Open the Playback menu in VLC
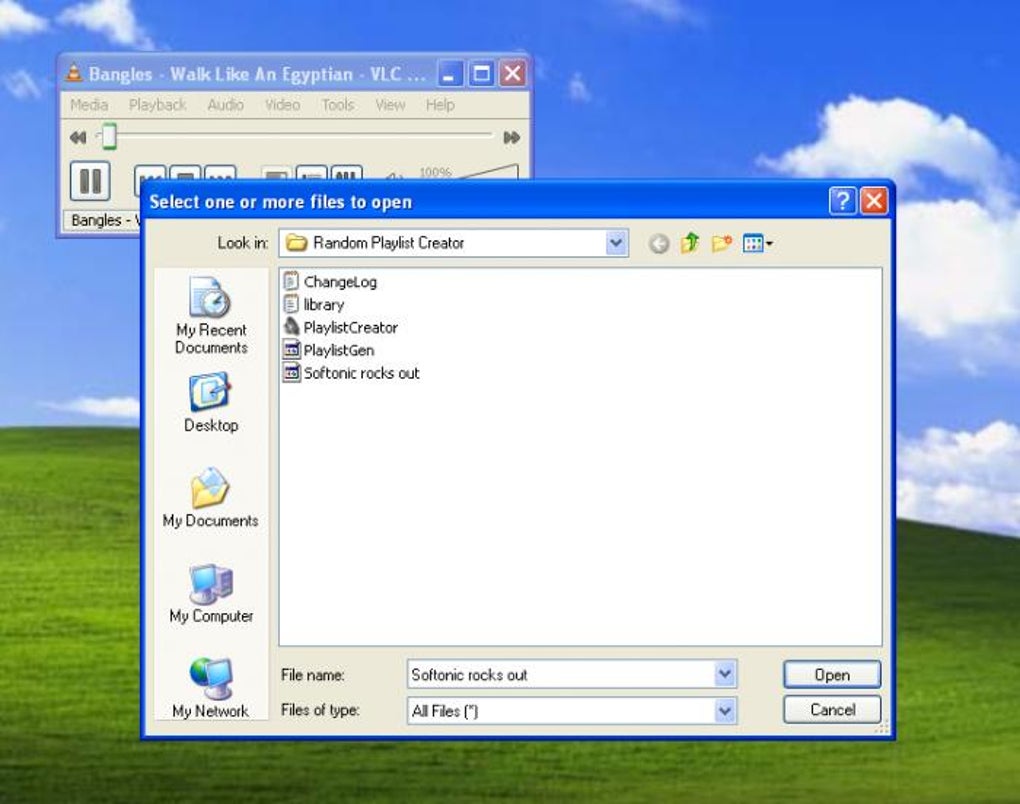Image resolution: width=1020 pixels, height=804 pixels. pyautogui.click(x=157, y=105)
